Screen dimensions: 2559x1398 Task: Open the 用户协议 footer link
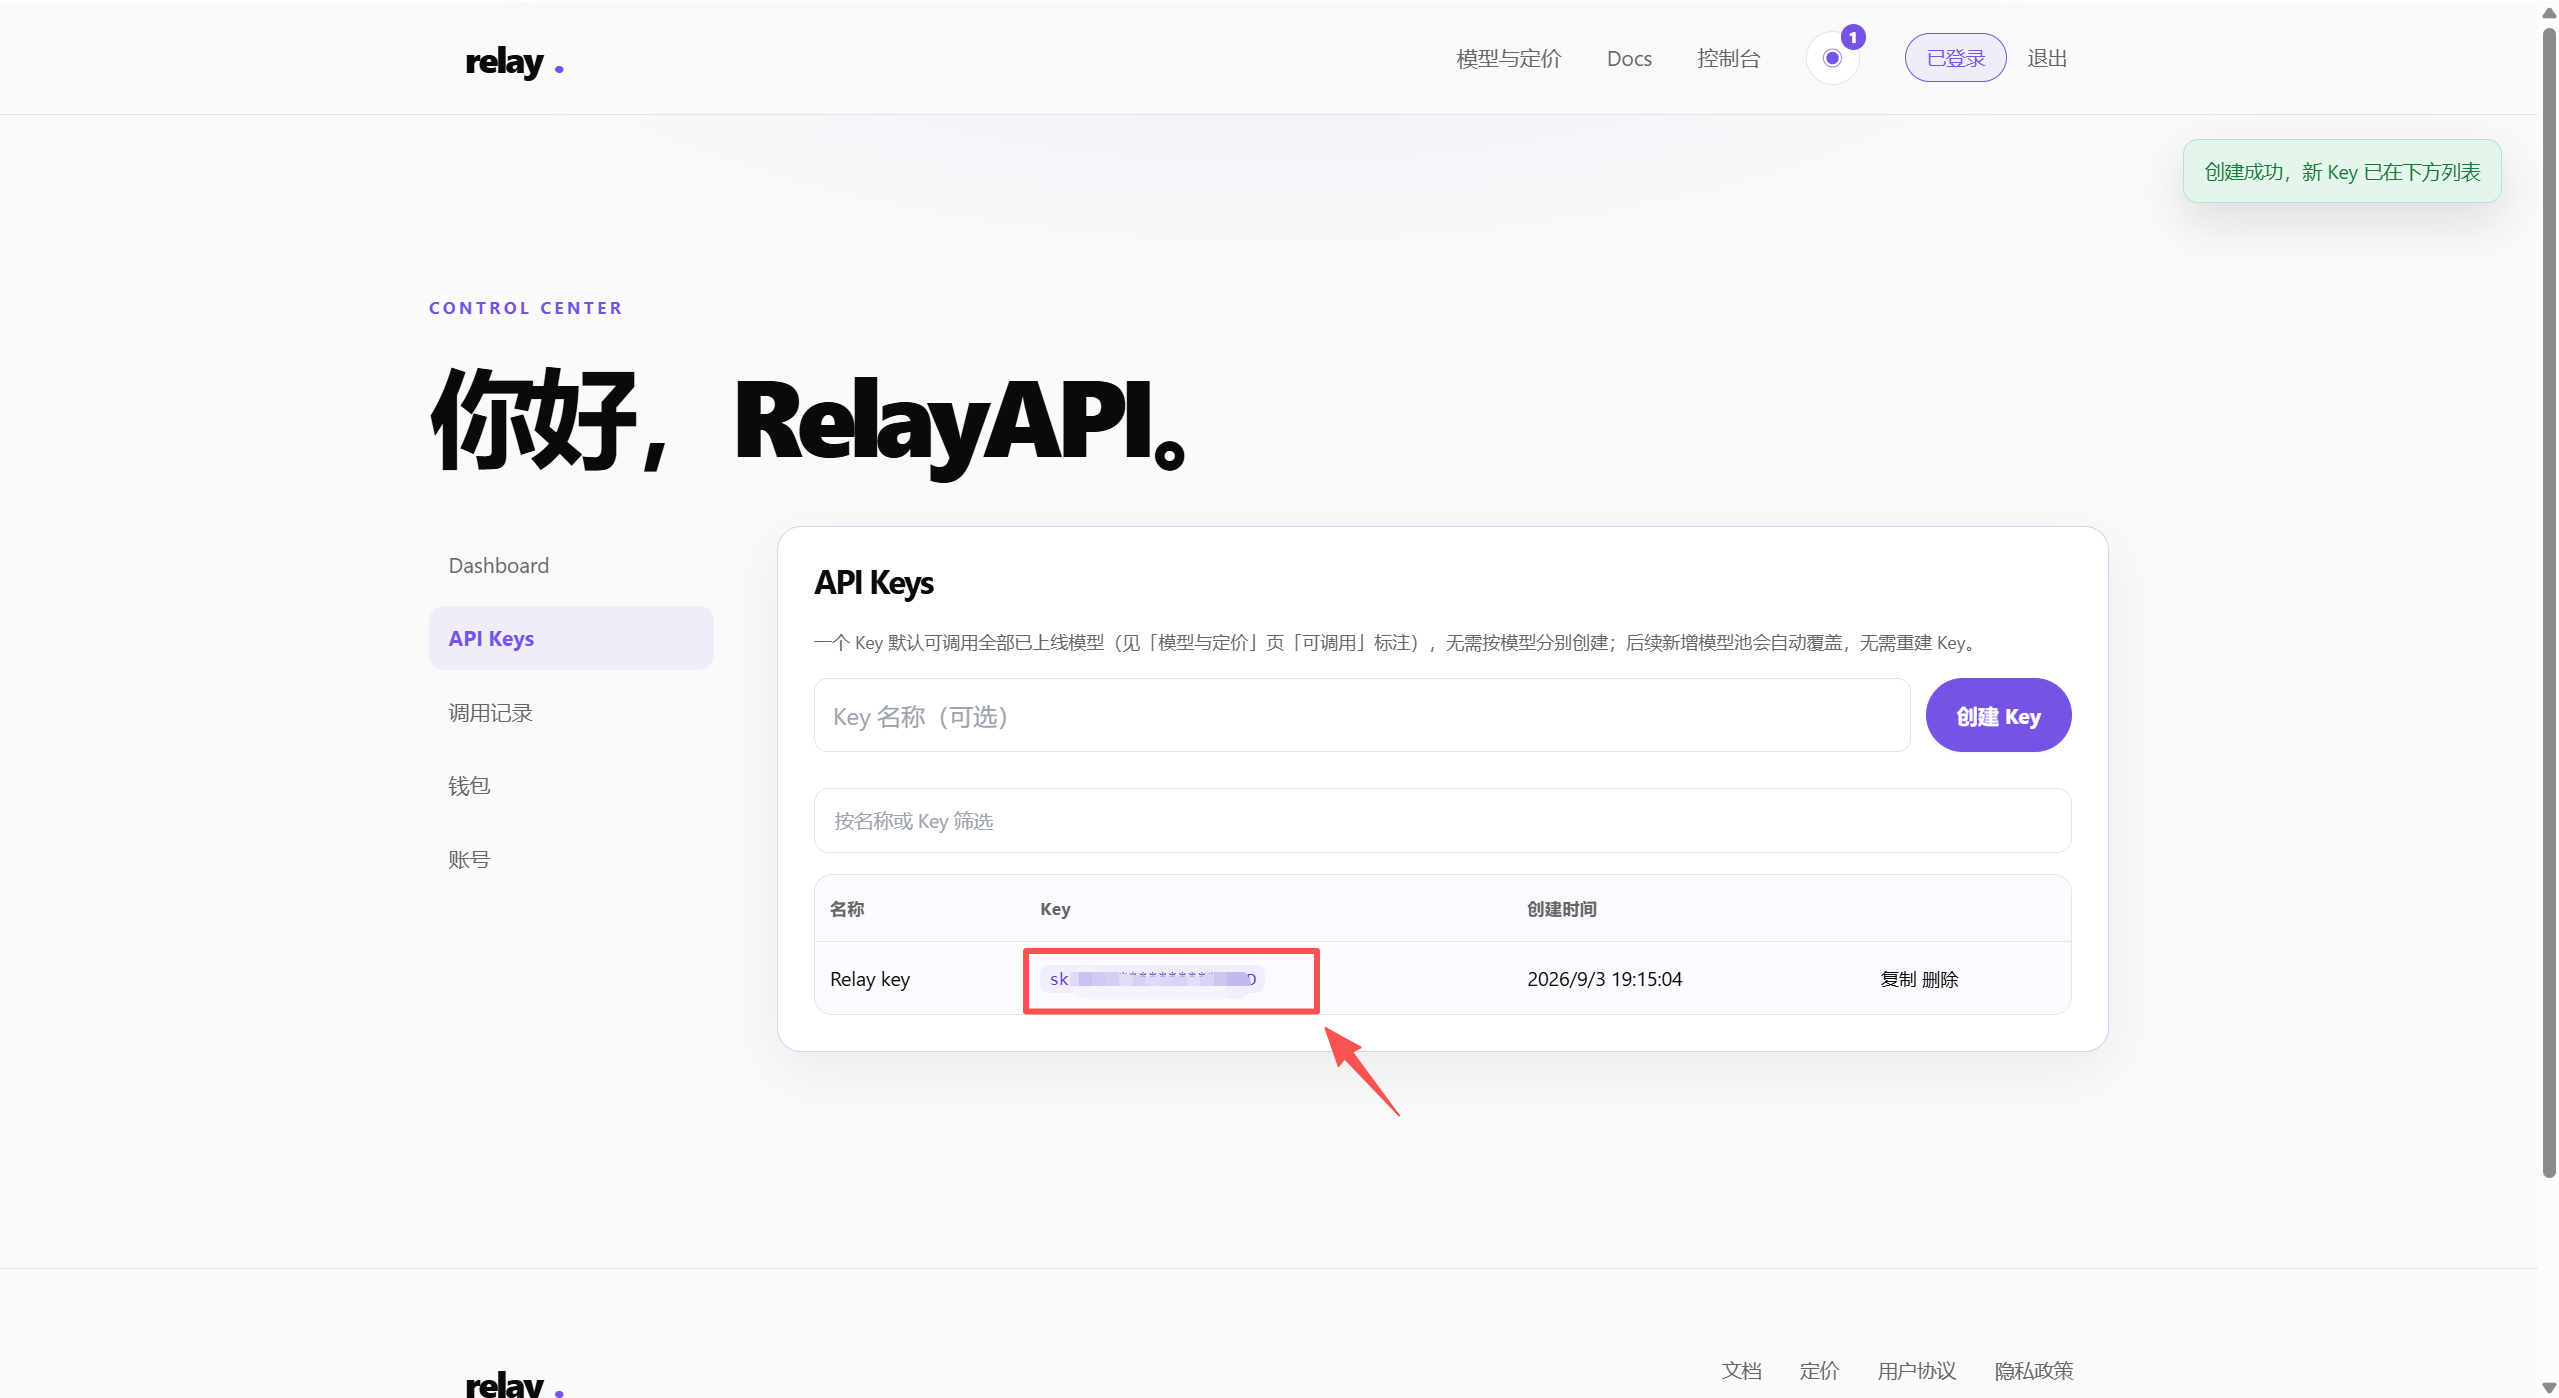click(1915, 1370)
